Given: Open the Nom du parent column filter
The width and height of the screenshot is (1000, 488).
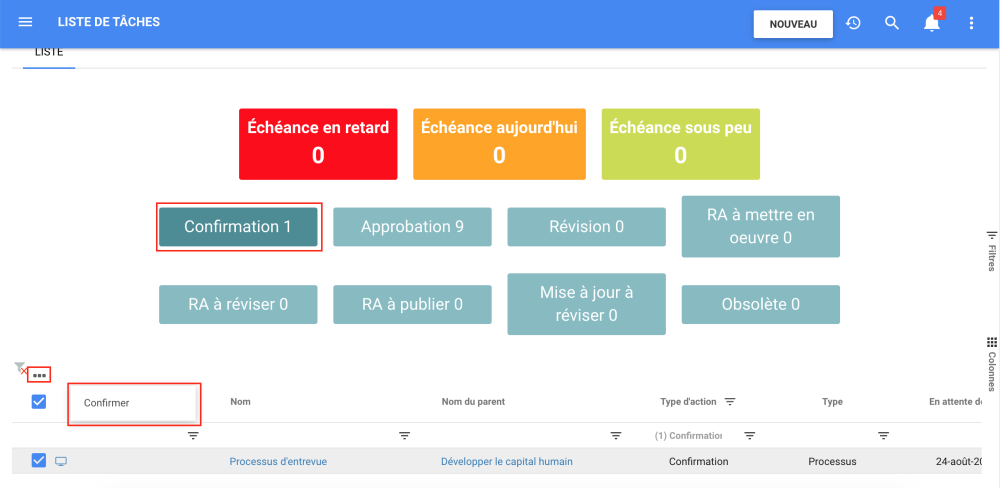Looking at the screenshot, I should coord(616,436).
